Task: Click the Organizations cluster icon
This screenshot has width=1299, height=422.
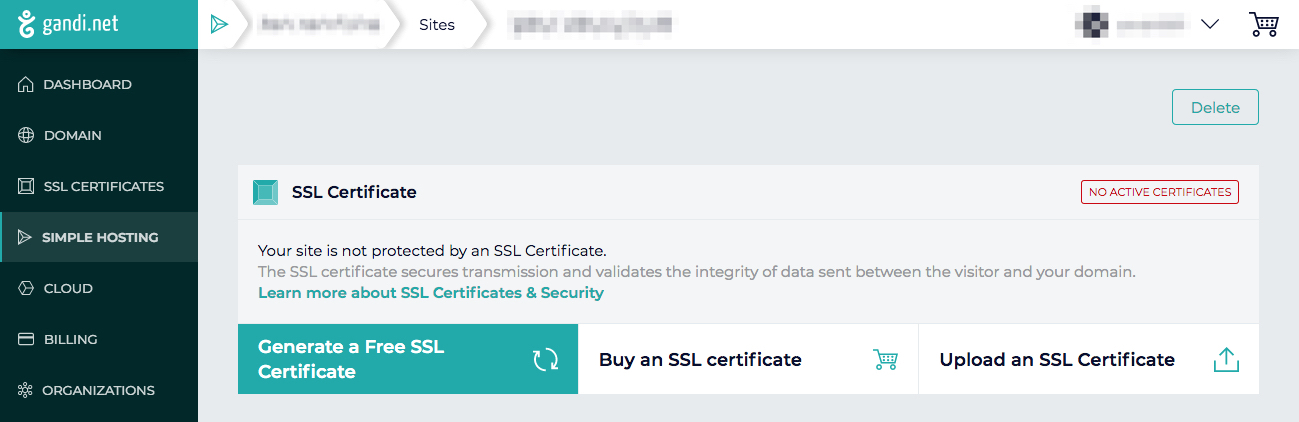Action: pos(26,391)
